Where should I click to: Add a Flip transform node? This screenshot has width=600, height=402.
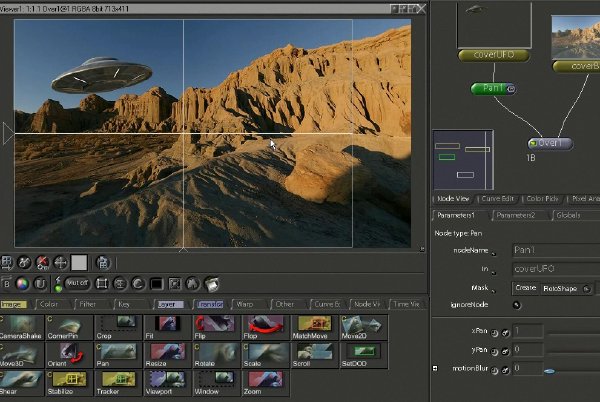pyautogui.click(x=212, y=326)
